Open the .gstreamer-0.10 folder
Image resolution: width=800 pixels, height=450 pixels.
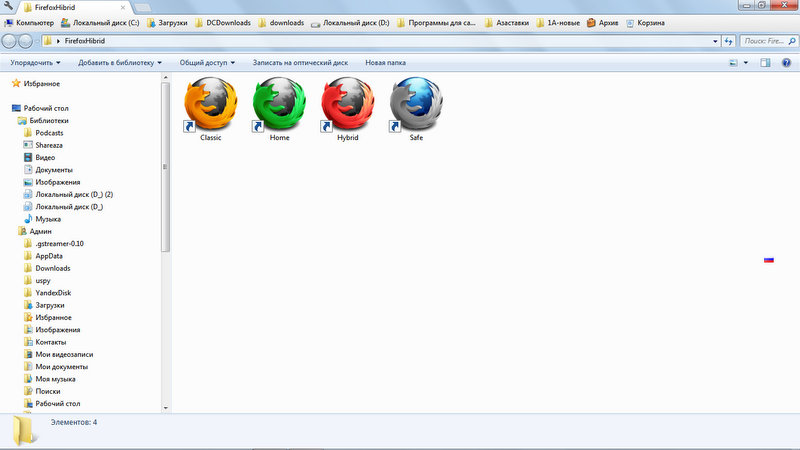tap(54, 243)
